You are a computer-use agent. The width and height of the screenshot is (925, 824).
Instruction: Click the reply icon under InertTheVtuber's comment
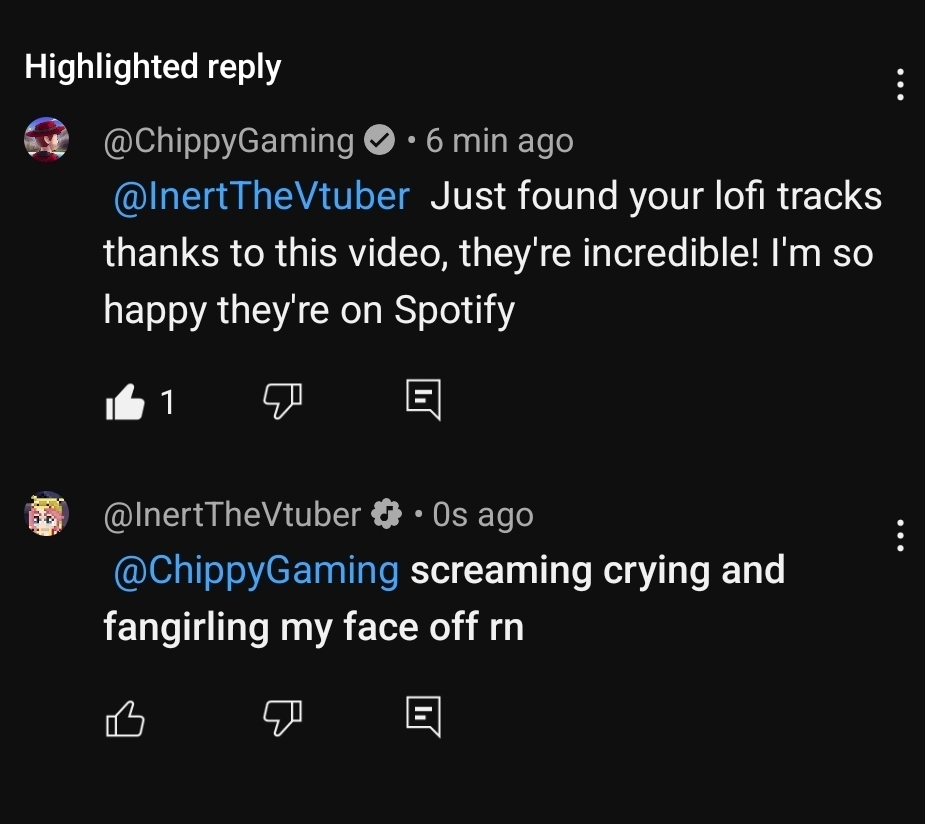[423, 716]
